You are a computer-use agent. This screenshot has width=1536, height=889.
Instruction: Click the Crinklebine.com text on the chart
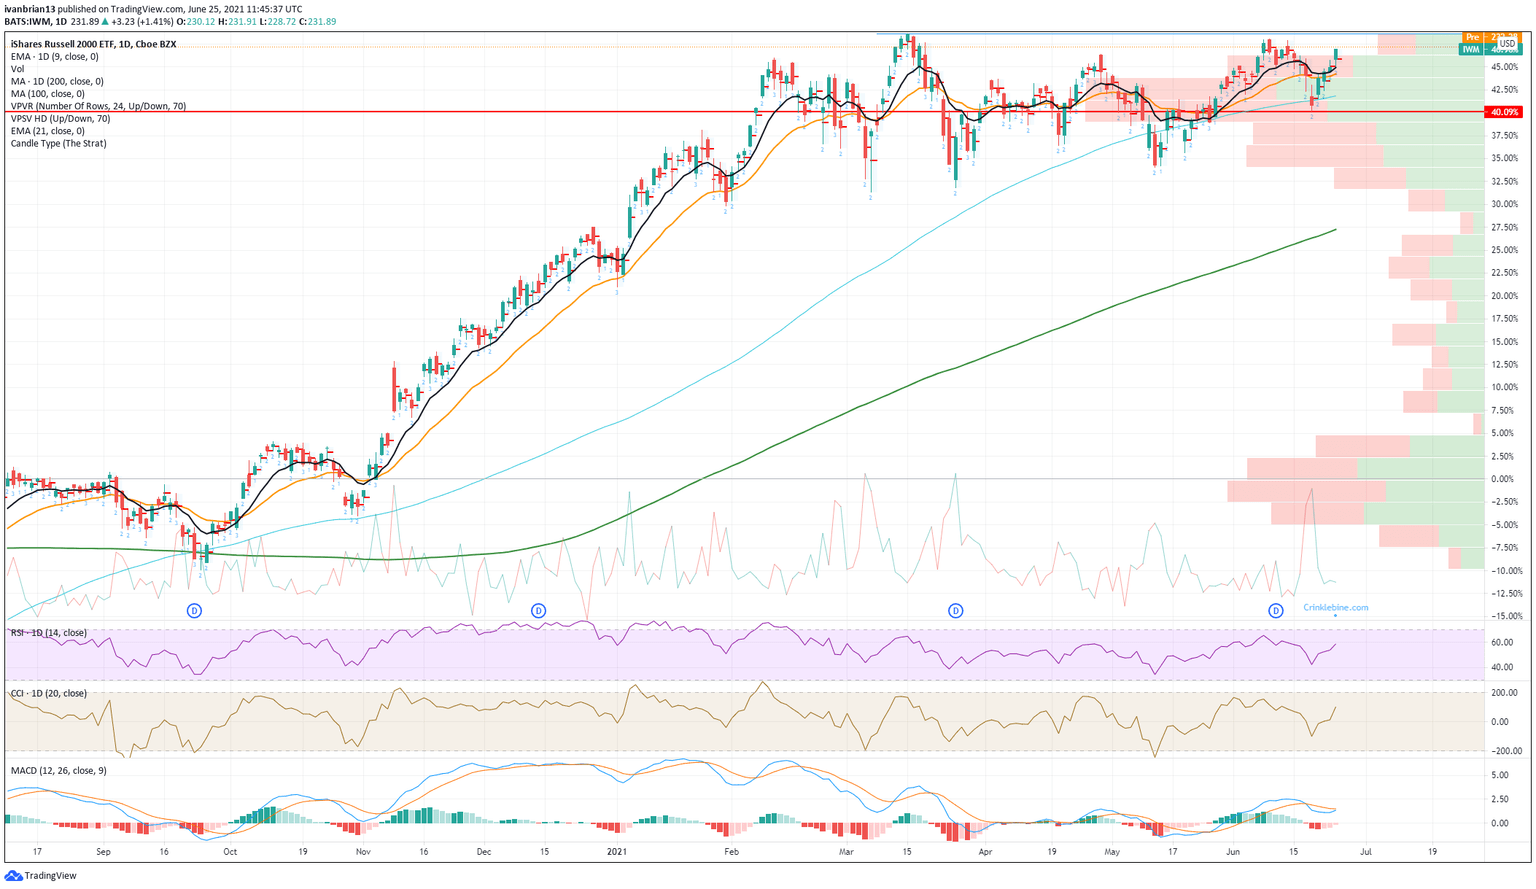click(x=1335, y=607)
